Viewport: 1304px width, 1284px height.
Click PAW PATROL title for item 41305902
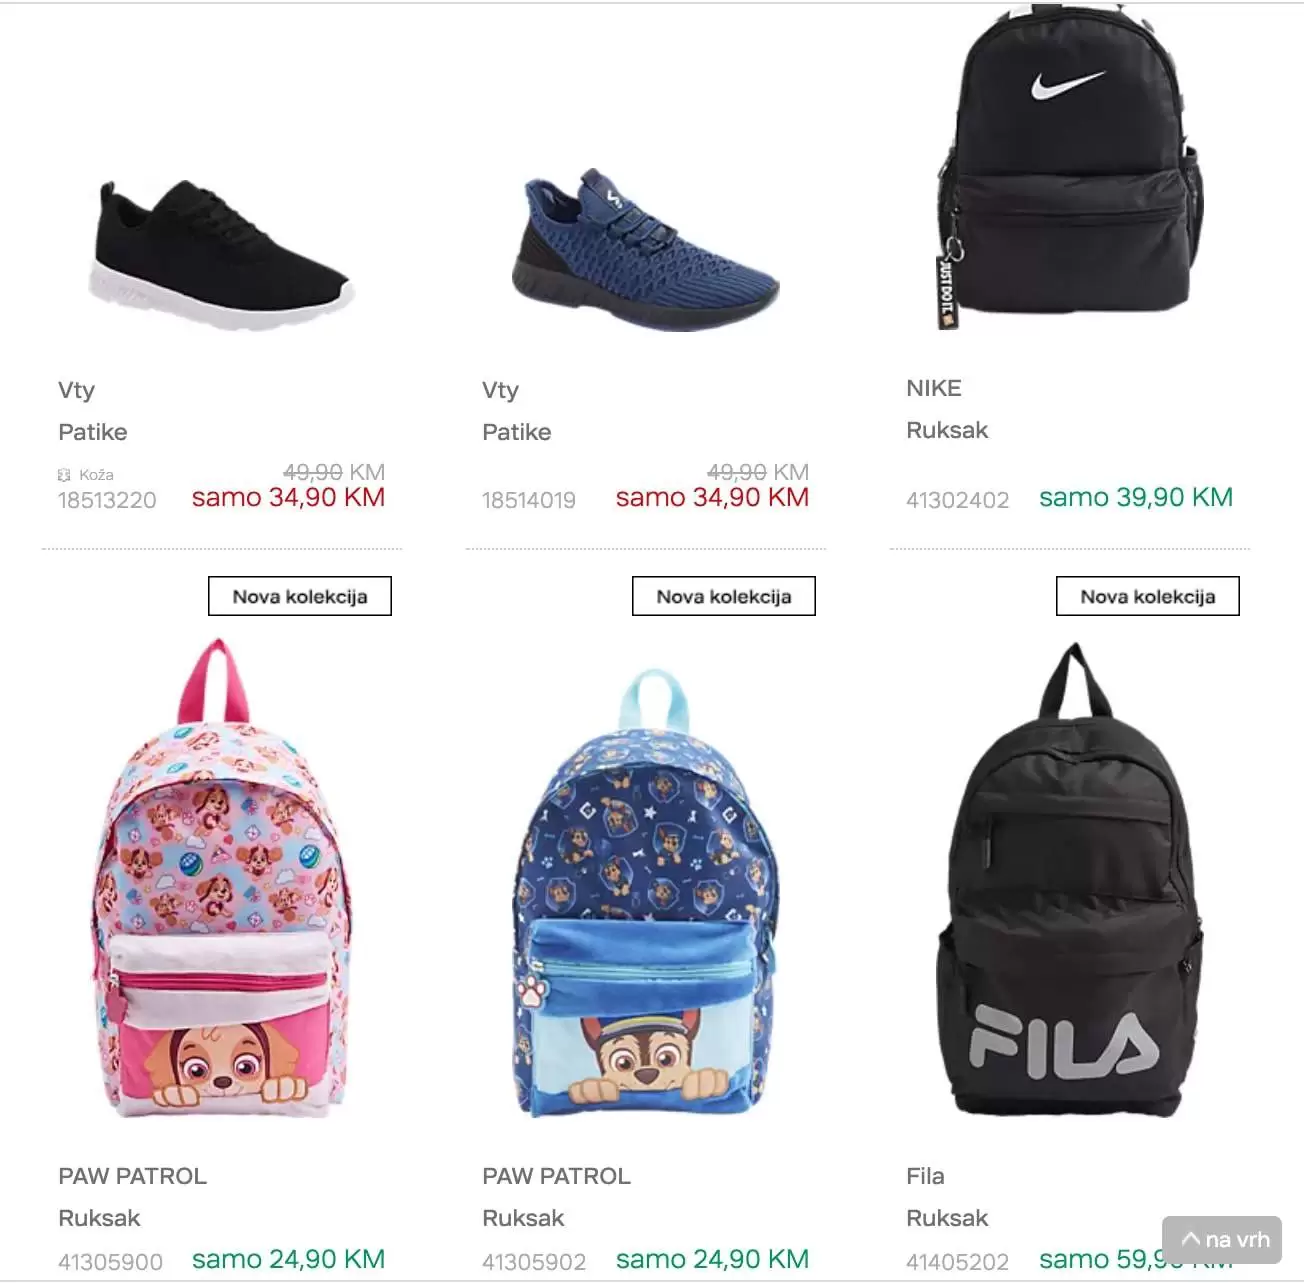556,1176
